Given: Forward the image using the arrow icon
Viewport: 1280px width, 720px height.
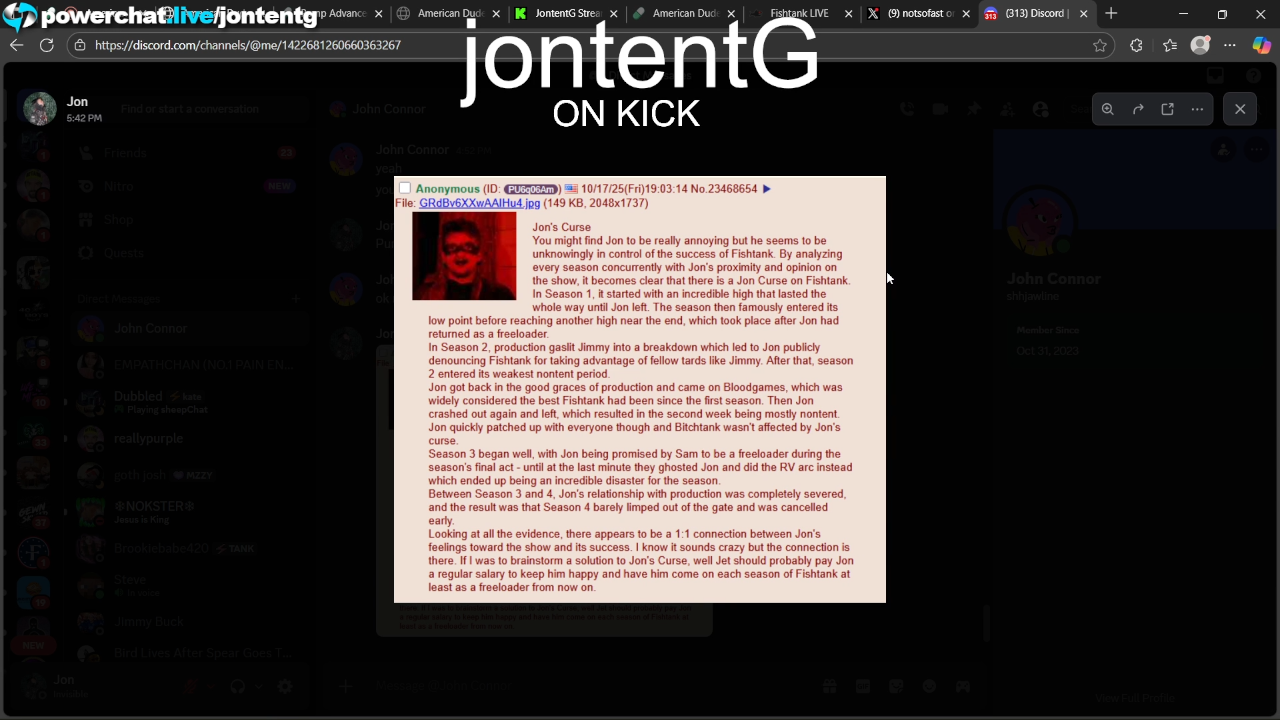Looking at the screenshot, I should pyautogui.click(x=1138, y=109).
